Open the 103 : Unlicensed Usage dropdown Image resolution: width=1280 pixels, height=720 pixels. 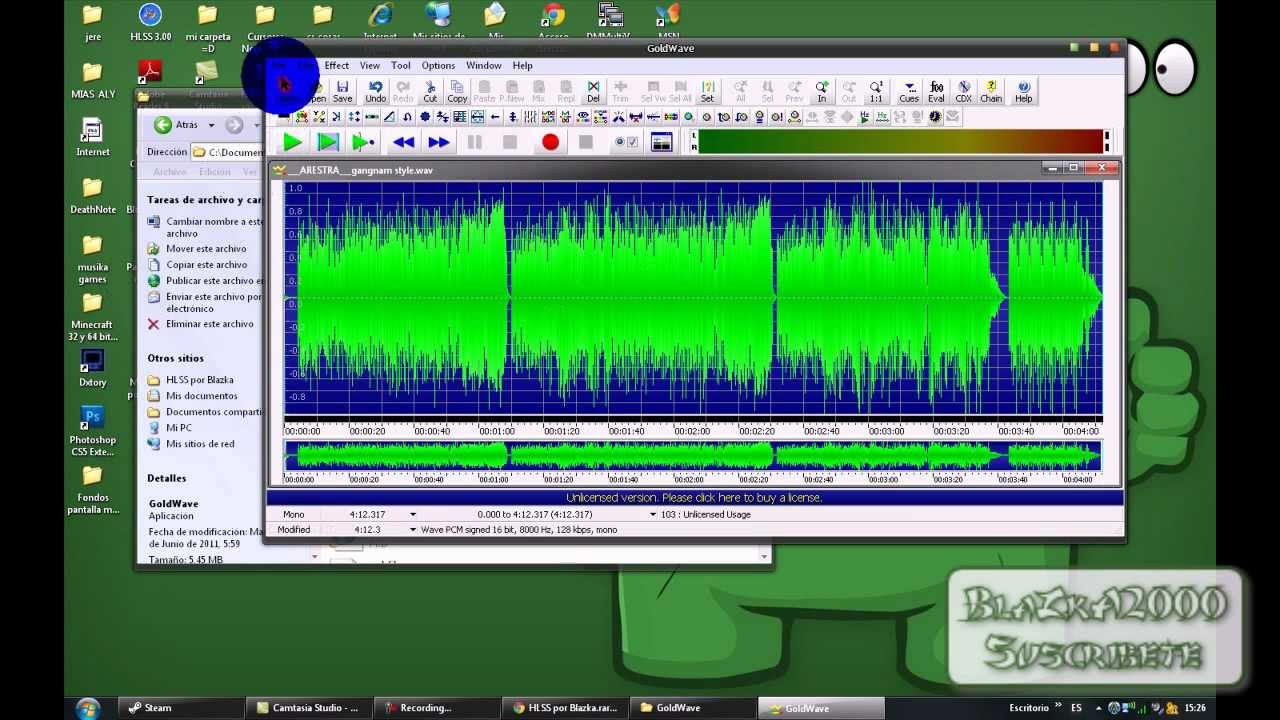(x=653, y=514)
